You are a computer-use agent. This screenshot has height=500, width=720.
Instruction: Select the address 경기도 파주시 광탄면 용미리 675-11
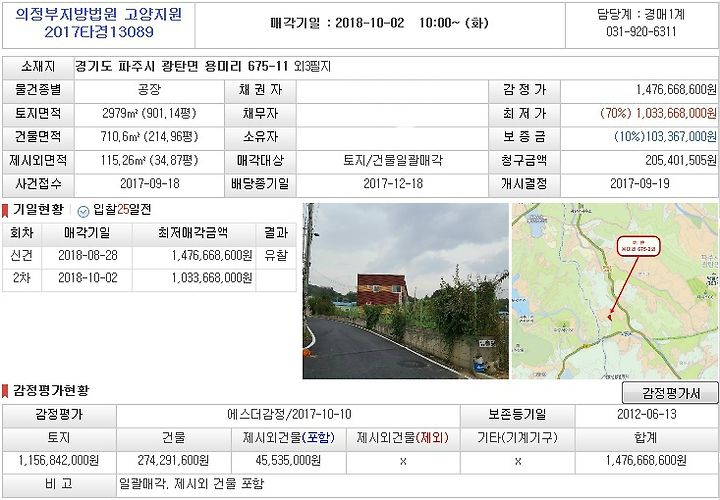coord(181,67)
